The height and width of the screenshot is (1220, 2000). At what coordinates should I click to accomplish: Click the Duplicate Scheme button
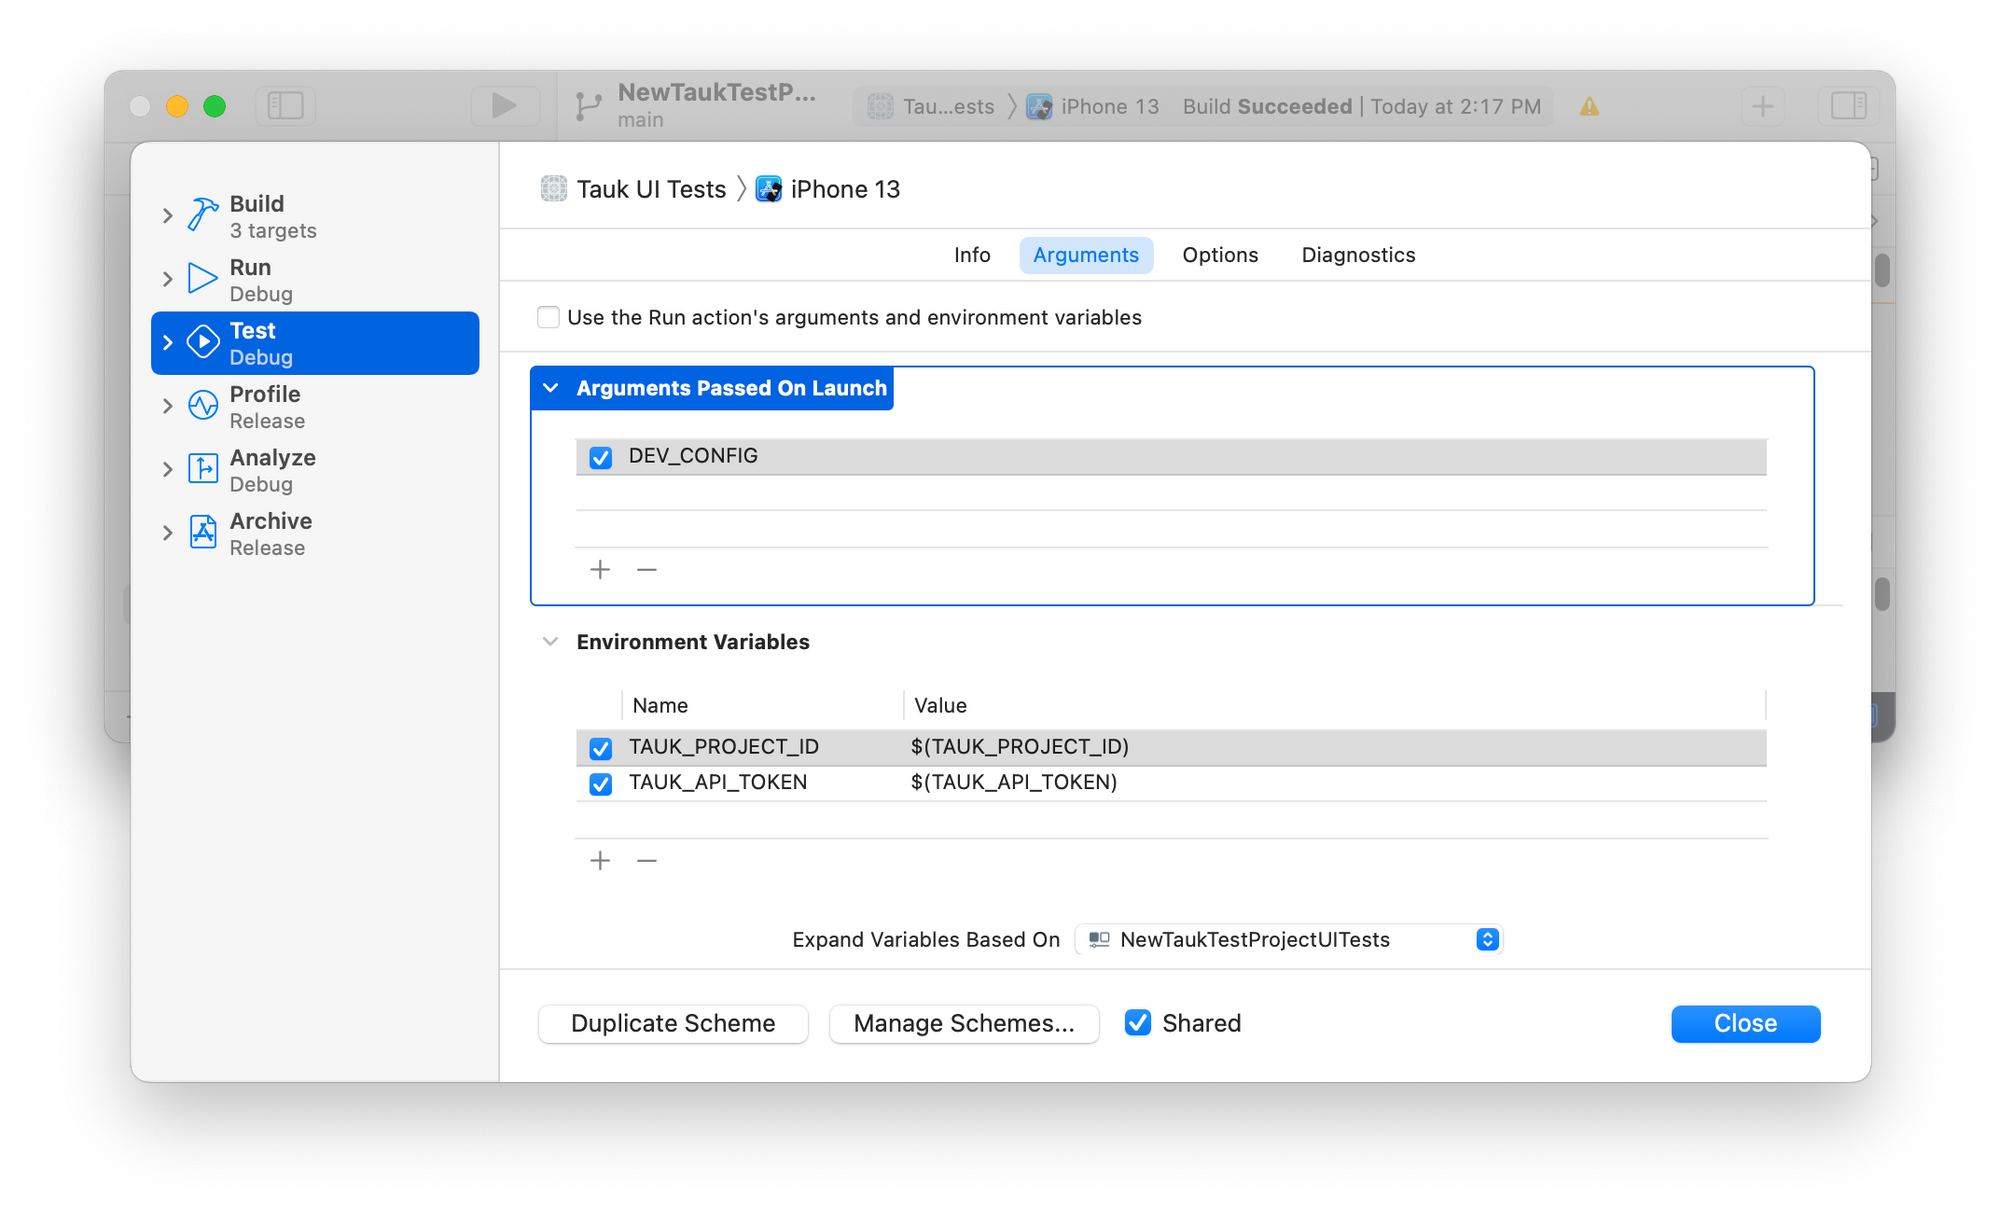click(x=671, y=1023)
